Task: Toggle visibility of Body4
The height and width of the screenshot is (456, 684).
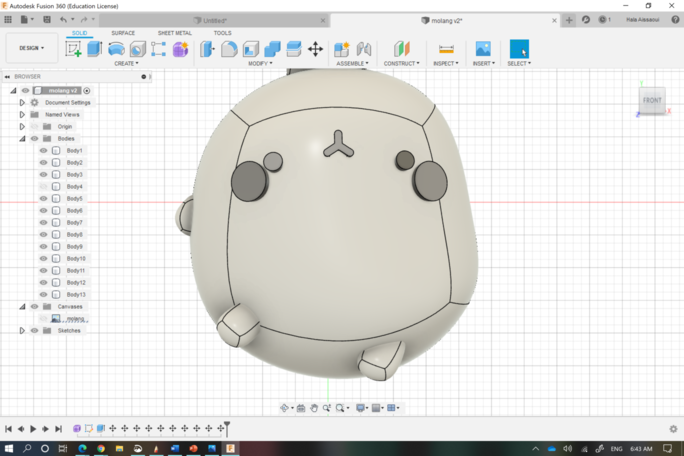Action: pyautogui.click(x=44, y=187)
